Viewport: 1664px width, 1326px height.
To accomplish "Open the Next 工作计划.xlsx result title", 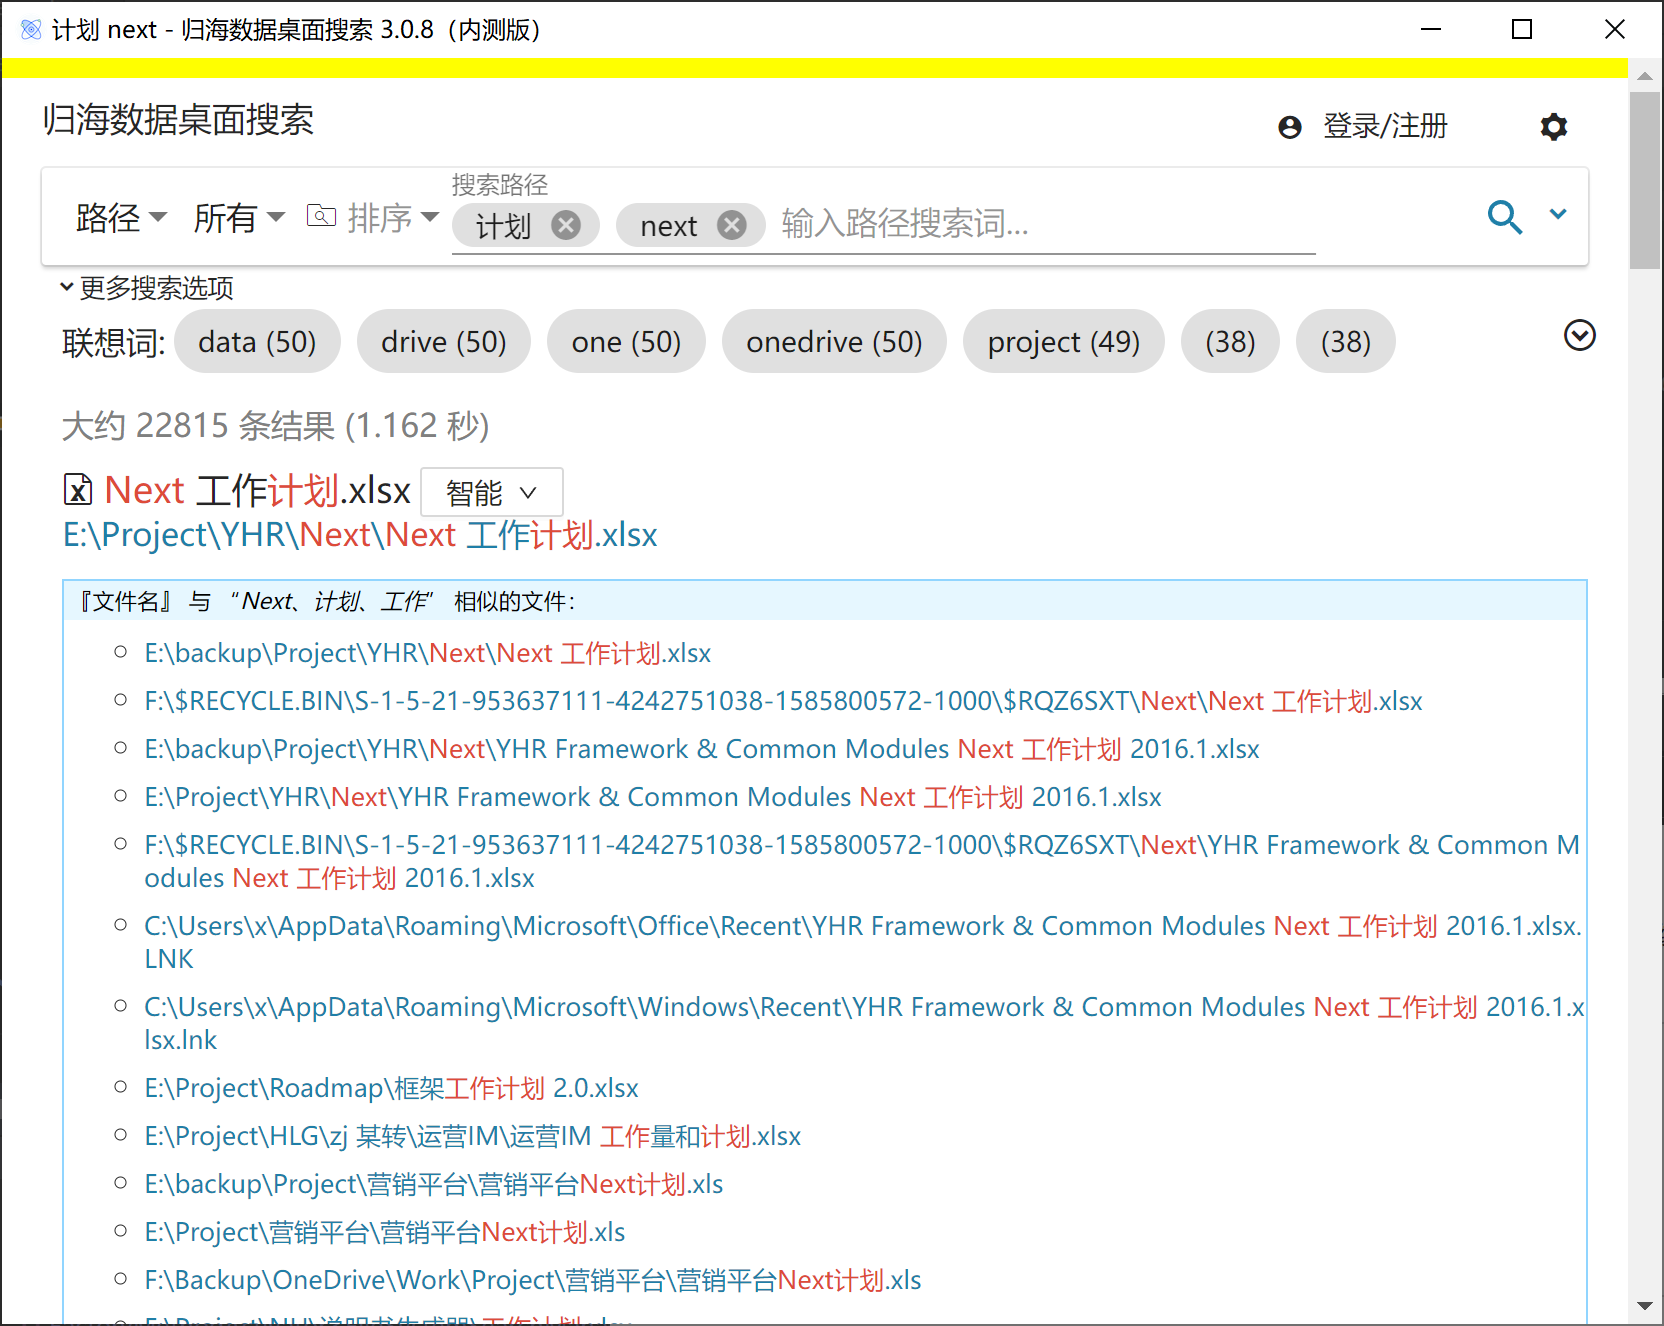I will [258, 491].
